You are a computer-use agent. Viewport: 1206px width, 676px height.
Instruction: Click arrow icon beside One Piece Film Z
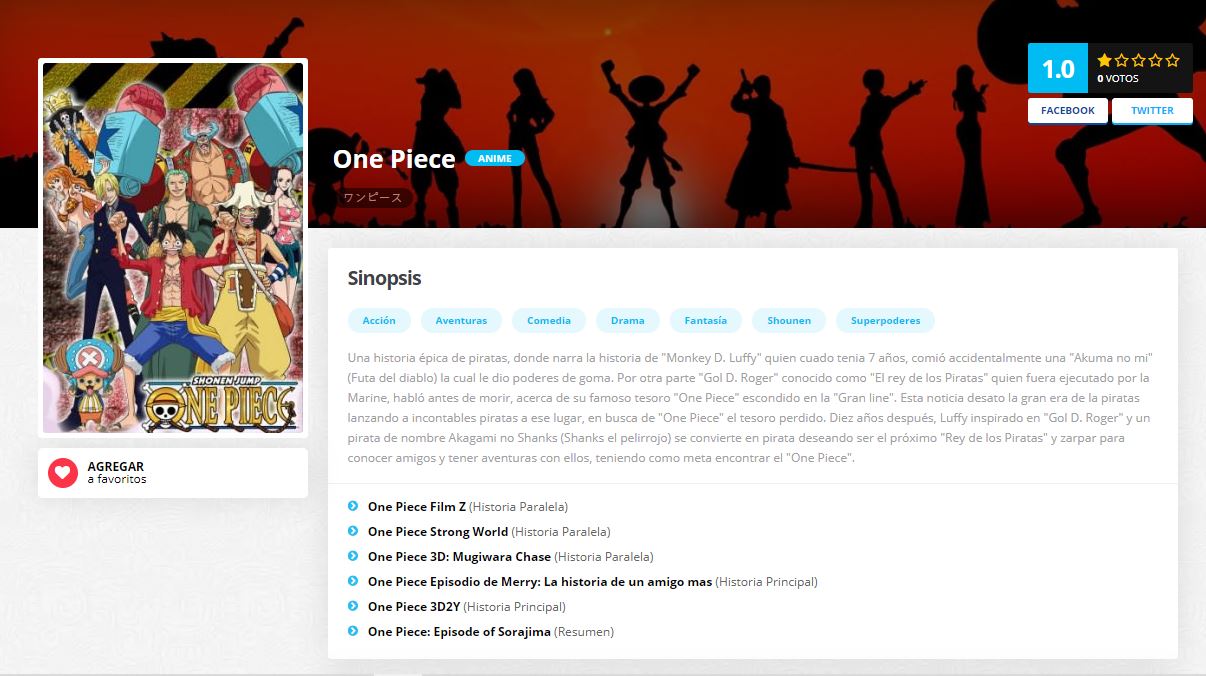pos(353,506)
